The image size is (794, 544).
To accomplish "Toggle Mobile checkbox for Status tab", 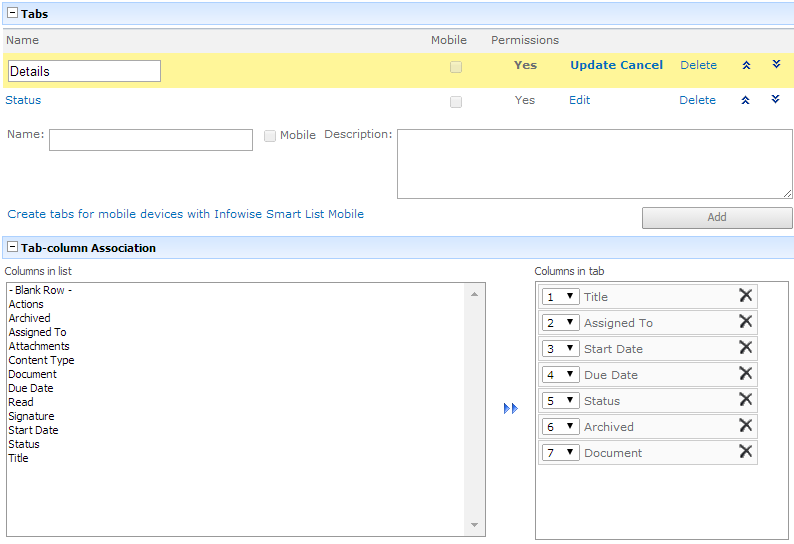I will (456, 102).
